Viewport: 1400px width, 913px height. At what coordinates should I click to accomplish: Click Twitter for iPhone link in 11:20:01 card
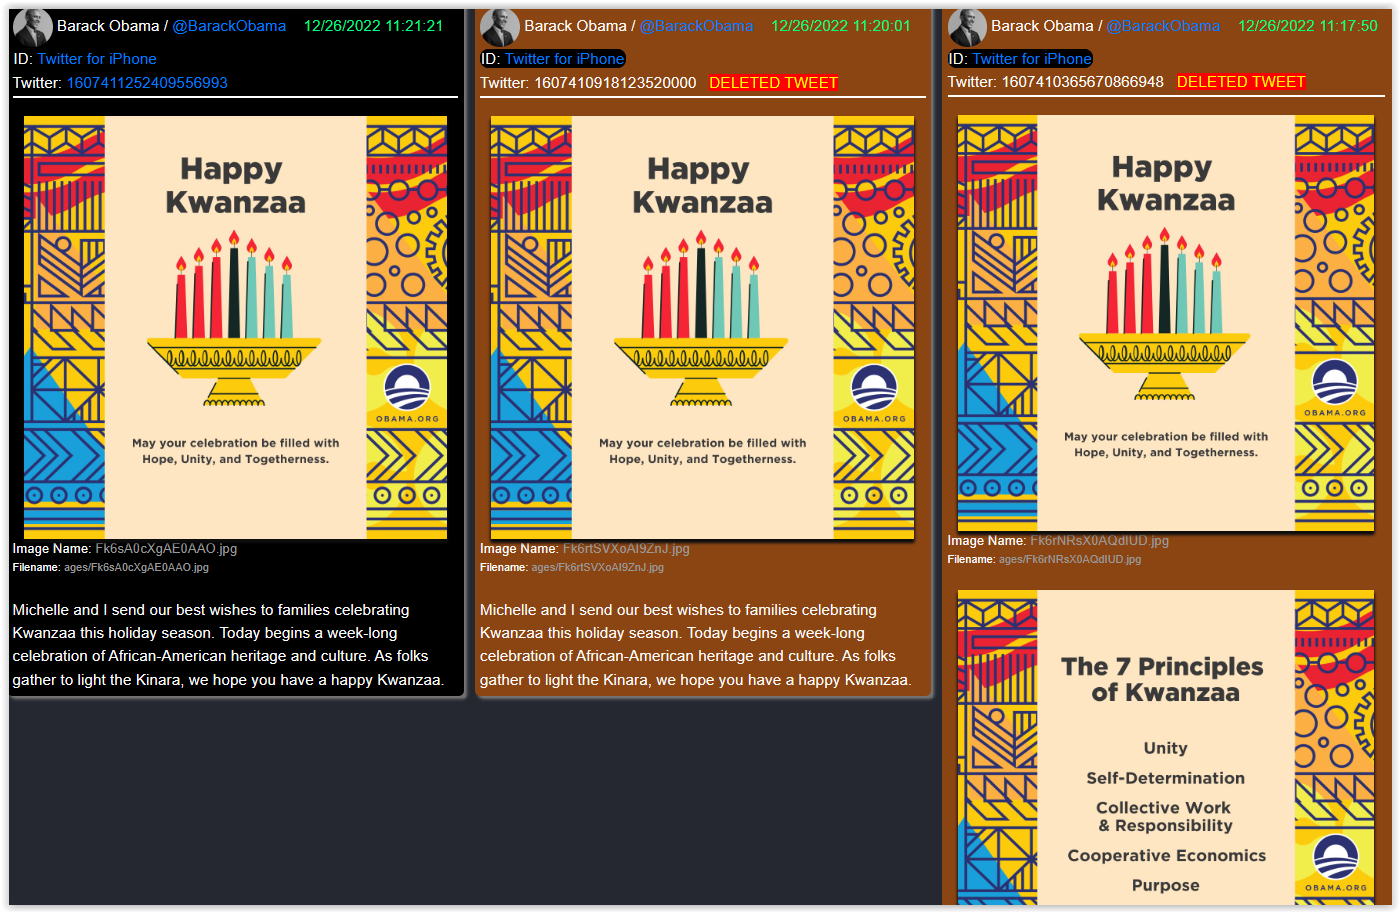tap(564, 59)
